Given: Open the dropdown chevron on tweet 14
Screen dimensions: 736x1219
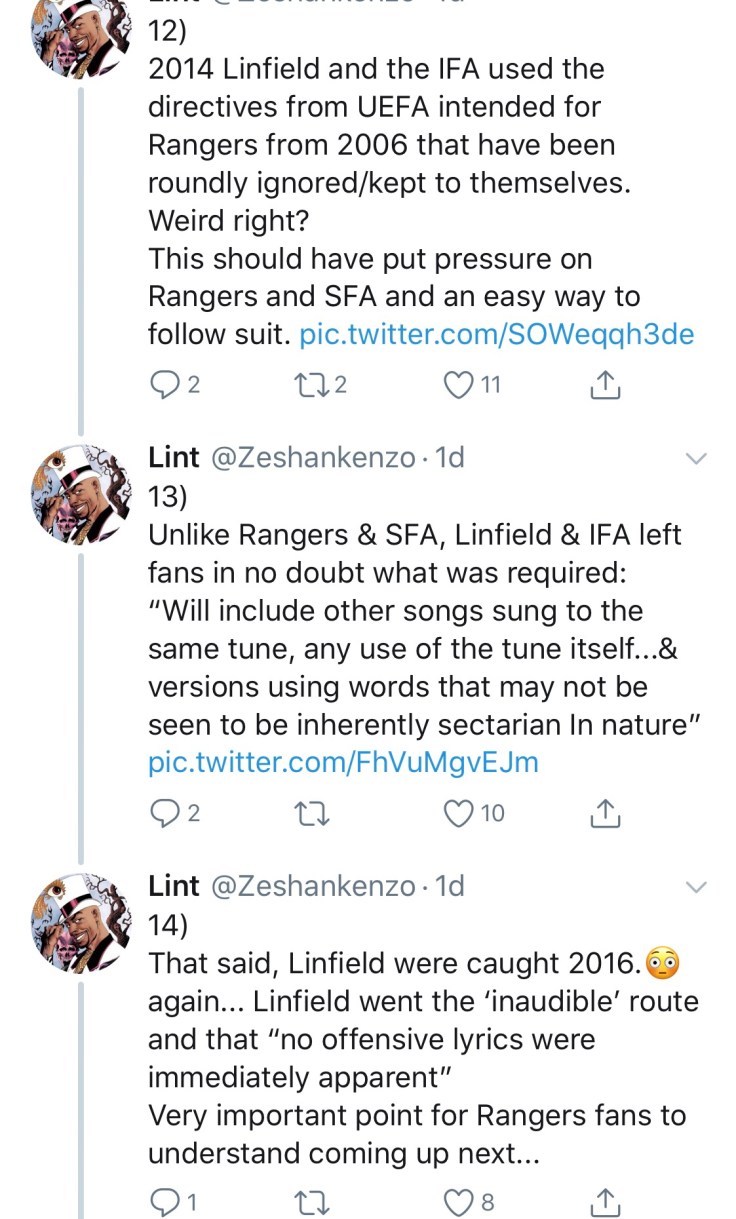Looking at the screenshot, I should [696, 887].
